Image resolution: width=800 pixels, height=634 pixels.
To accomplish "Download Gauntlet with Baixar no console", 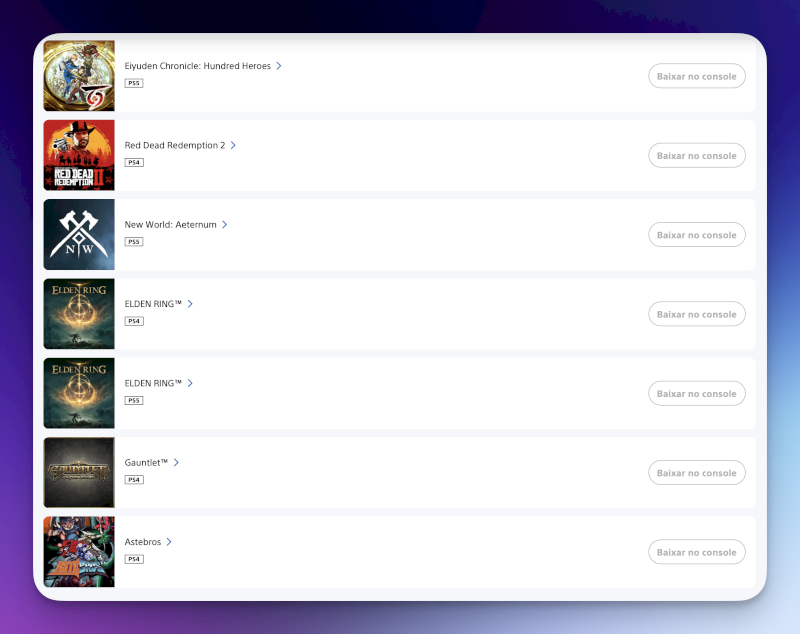I will coord(696,473).
